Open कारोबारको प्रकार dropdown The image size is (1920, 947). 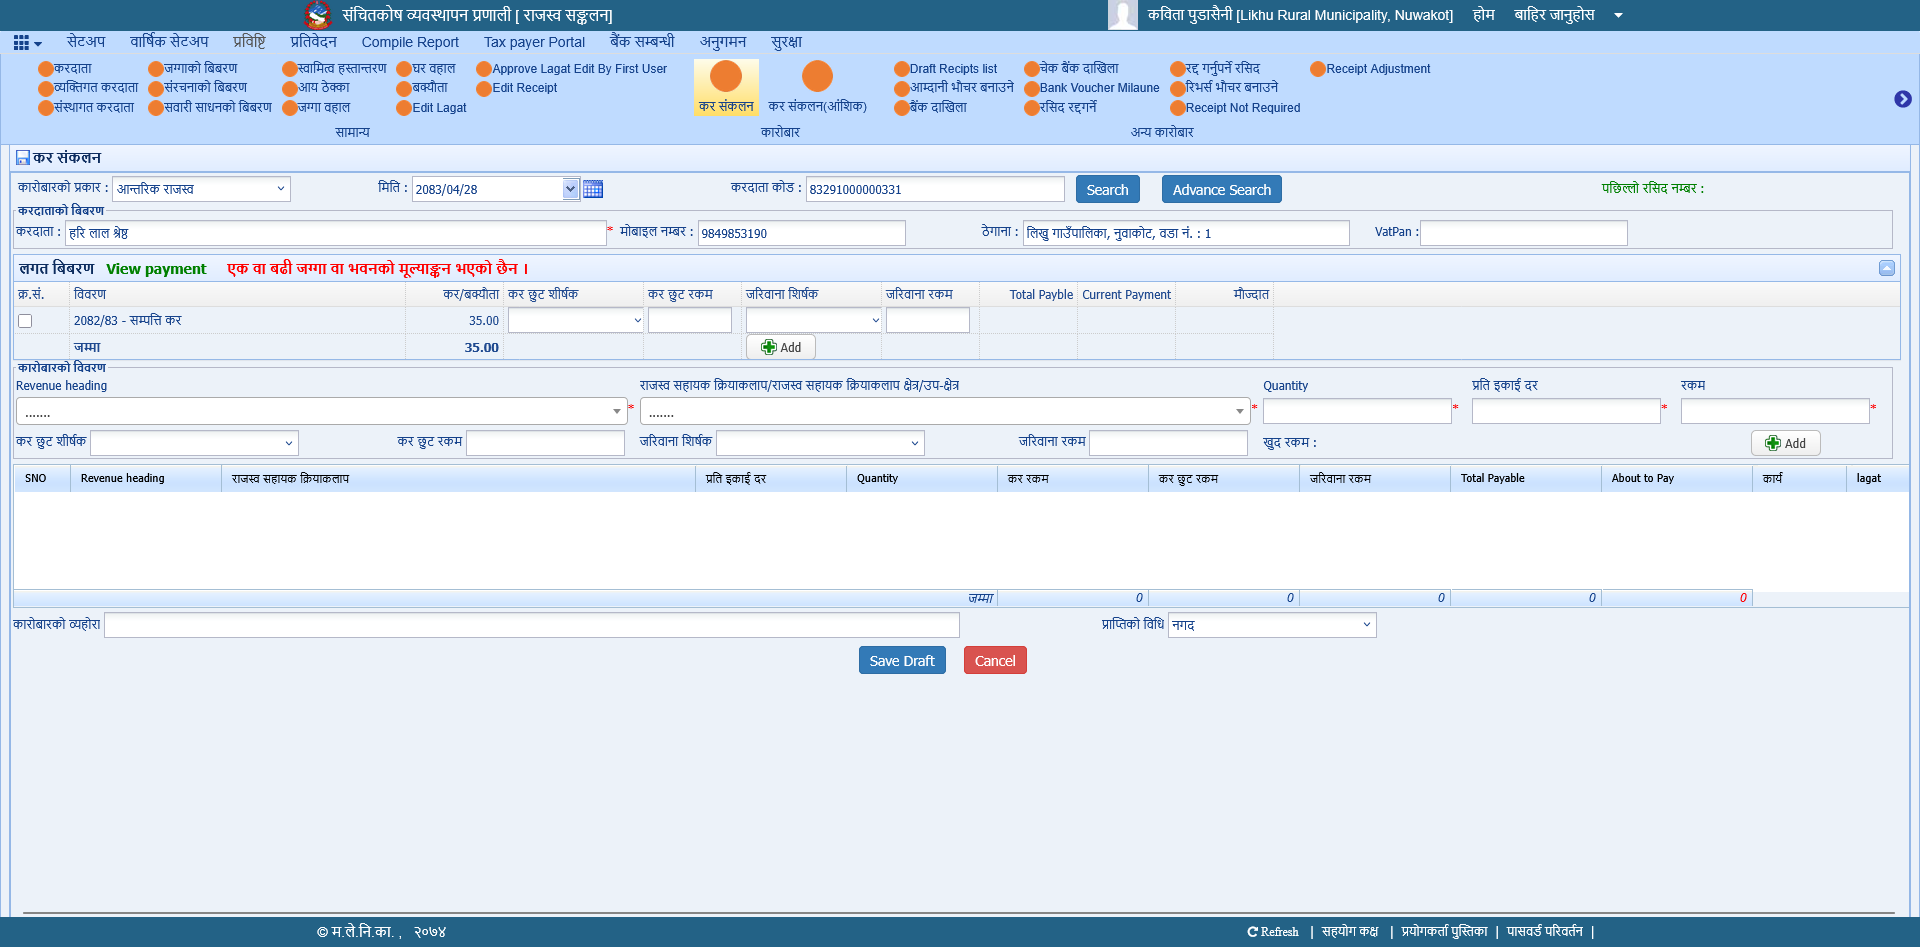(202, 189)
